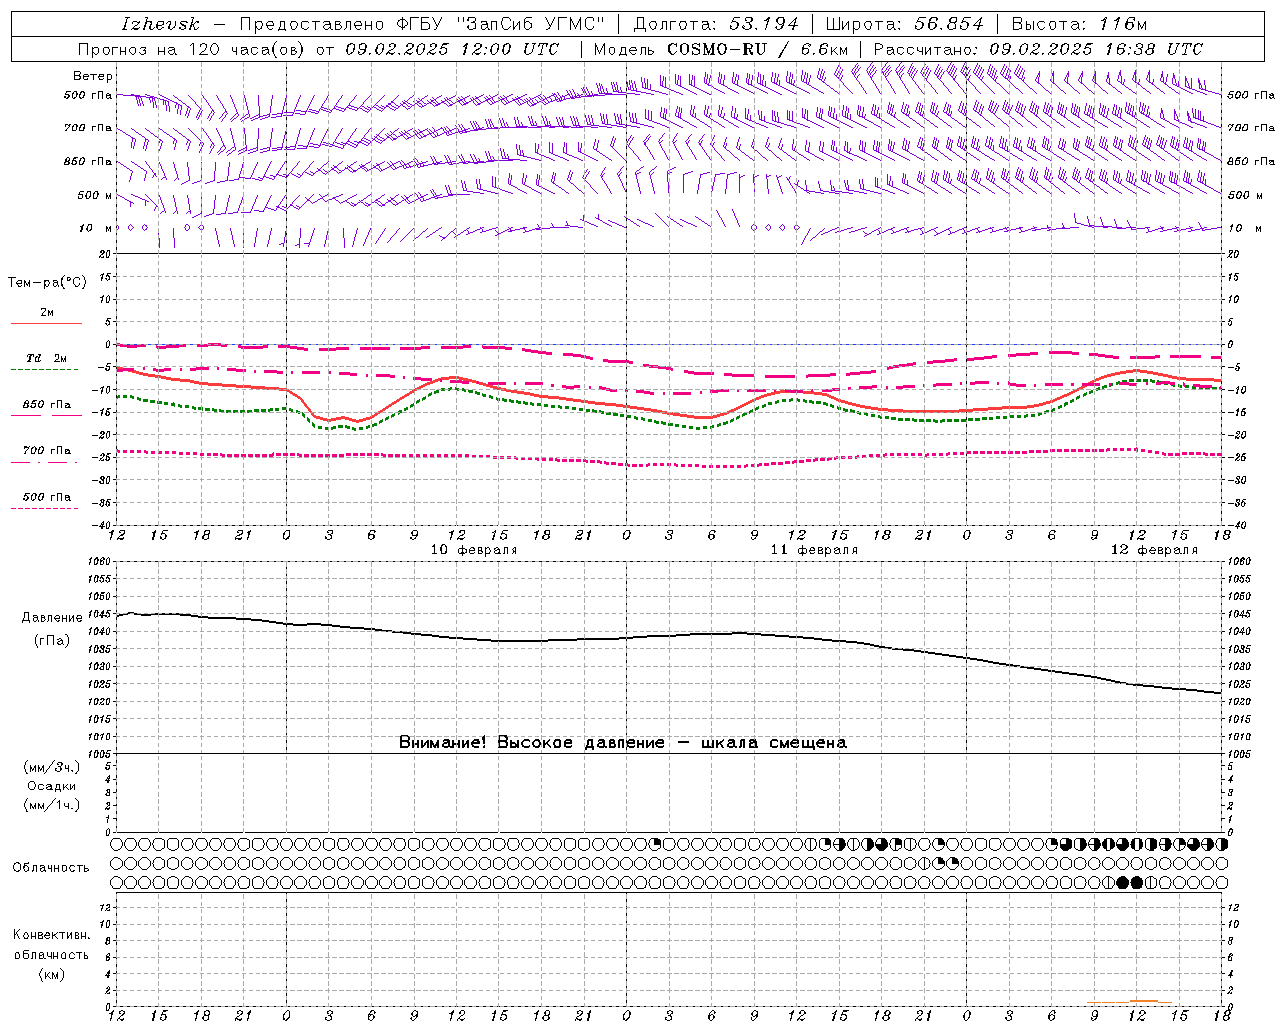This screenshot has width=1280, height=1024.
Task: Select the elevation text "Высота: 116м"
Action: (x=1079, y=24)
